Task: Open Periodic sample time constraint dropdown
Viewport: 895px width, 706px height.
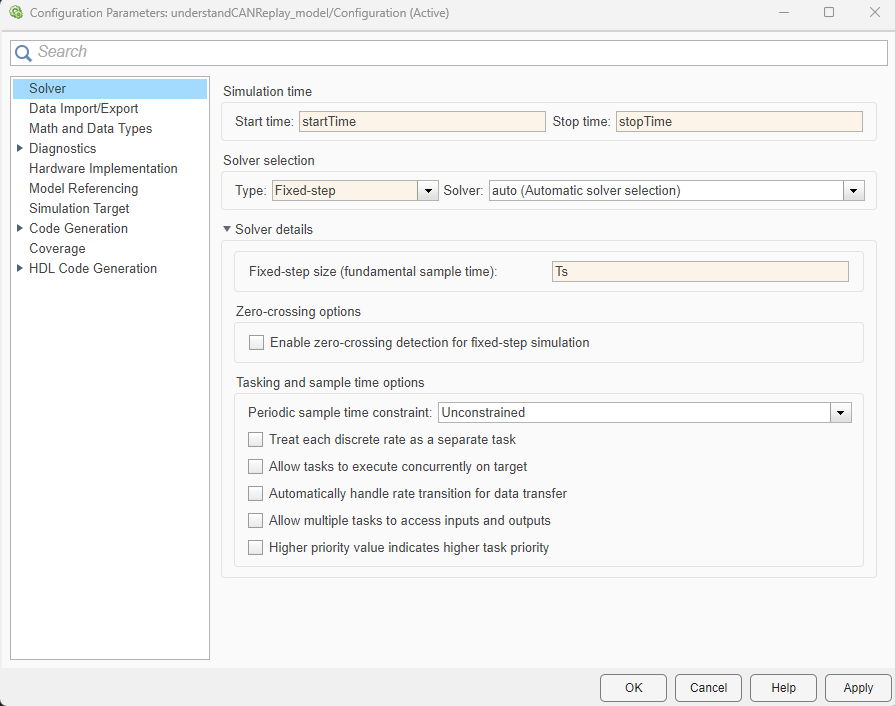Action: 841,413
